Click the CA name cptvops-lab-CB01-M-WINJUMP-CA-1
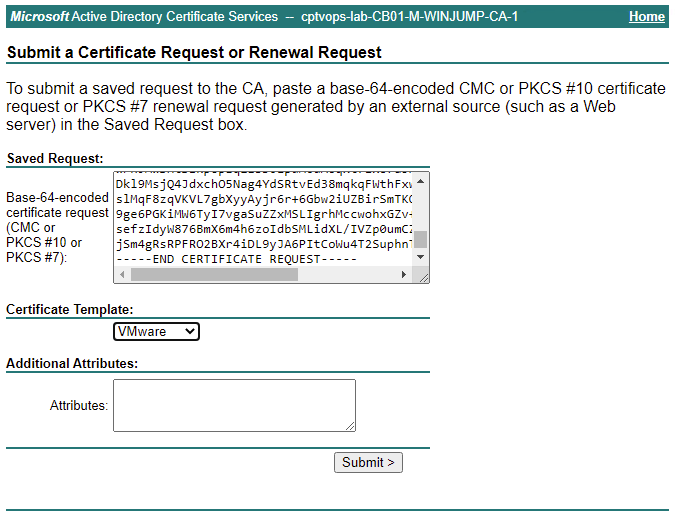The width and height of the screenshot is (675, 525). [x=409, y=17]
